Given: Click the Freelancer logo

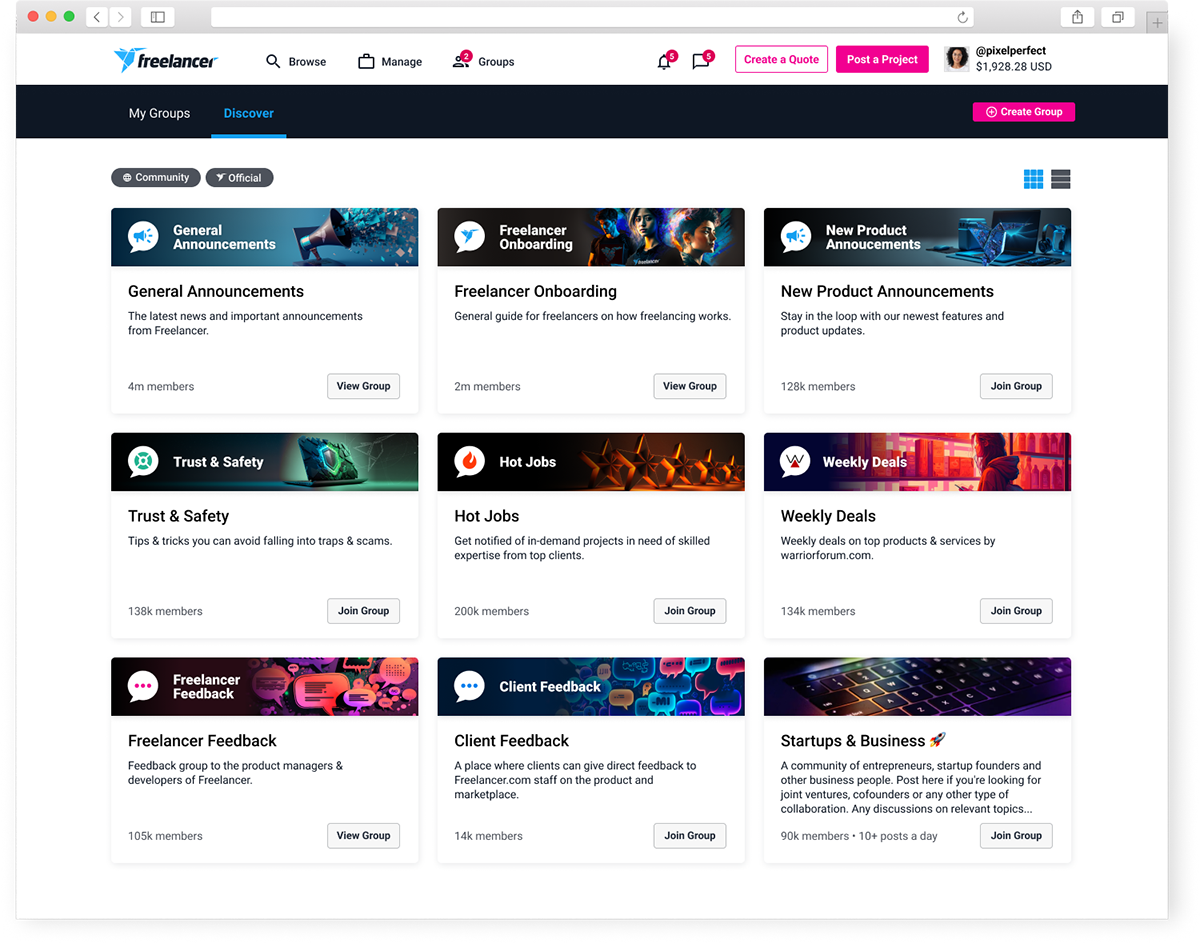Looking at the screenshot, I should (166, 60).
